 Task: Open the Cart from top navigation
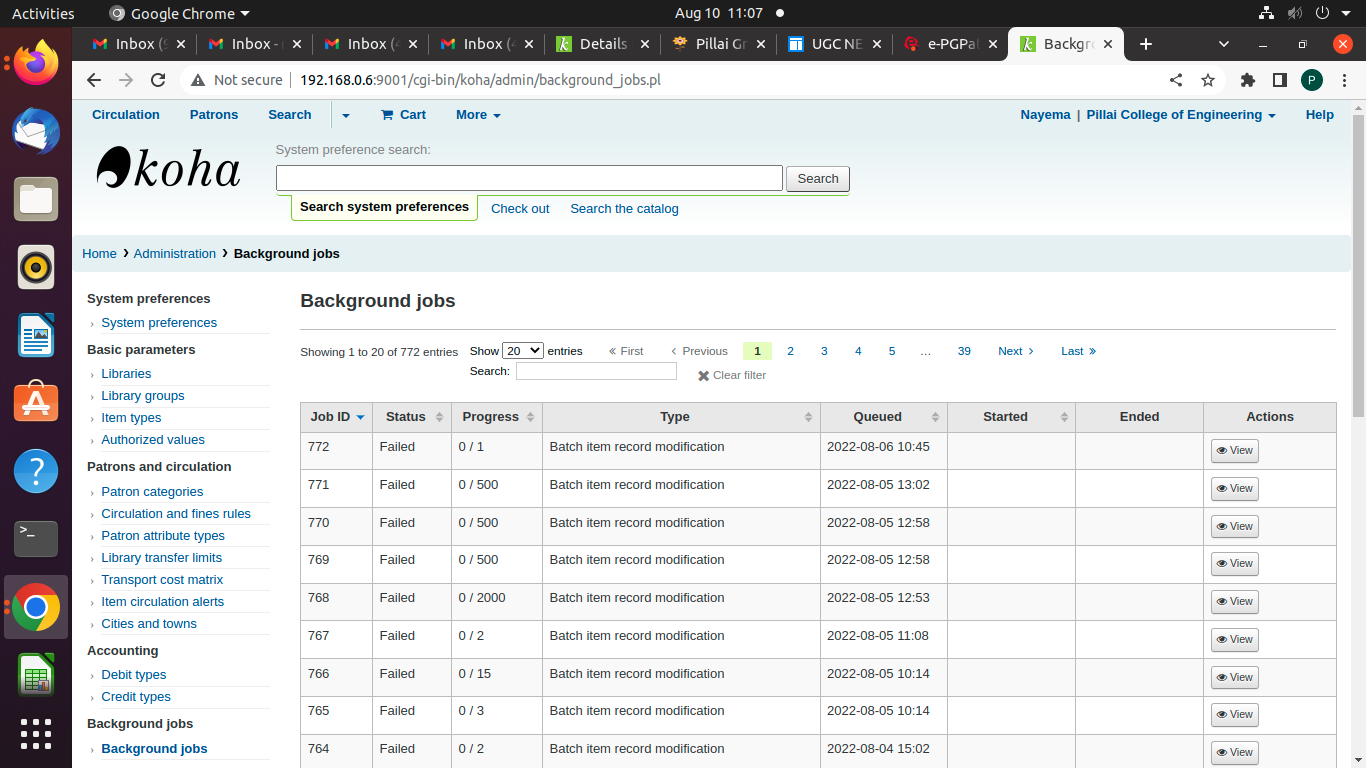coord(403,115)
